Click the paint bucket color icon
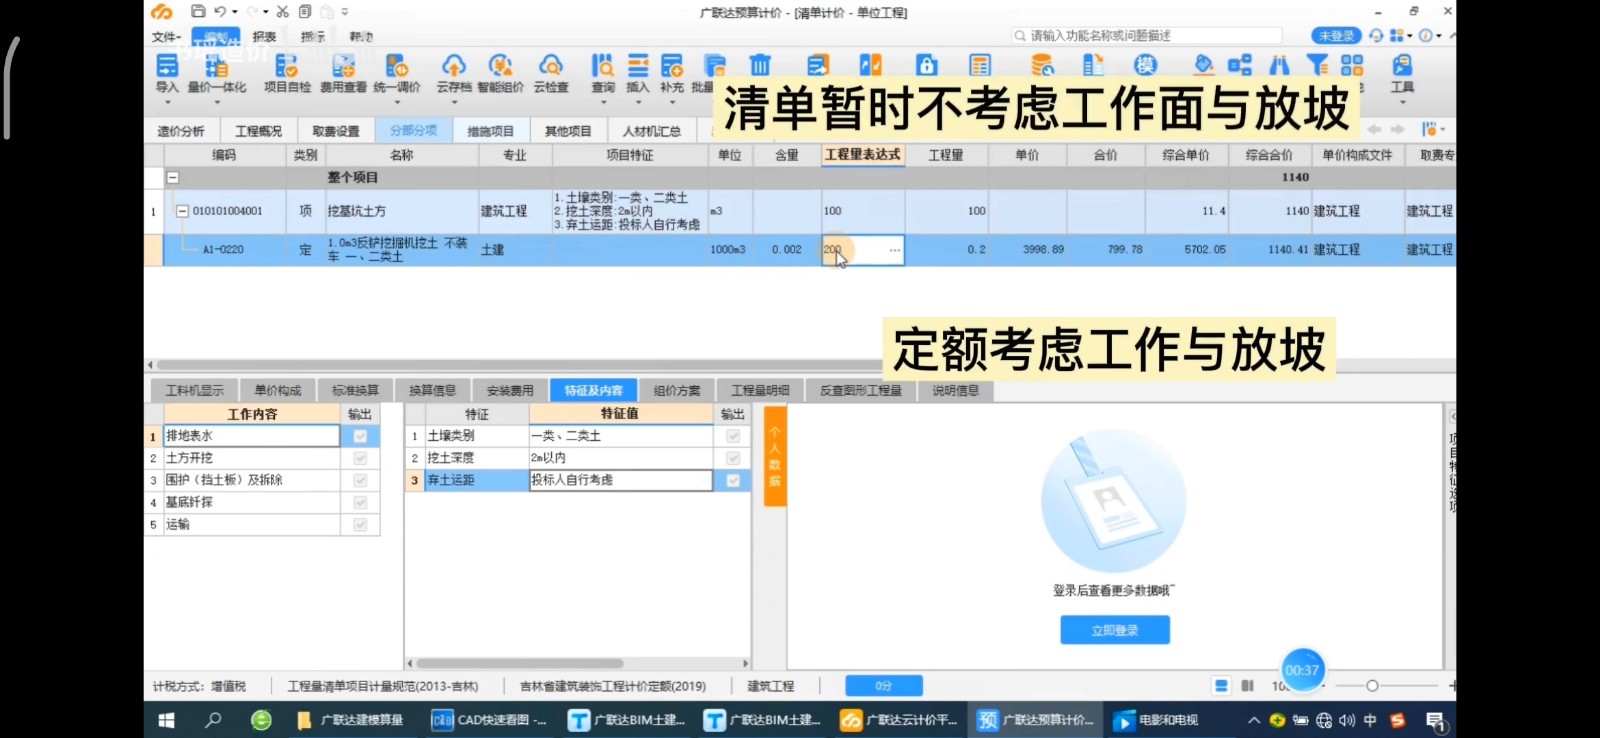The width and height of the screenshot is (1600, 738). coord(1204,65)
